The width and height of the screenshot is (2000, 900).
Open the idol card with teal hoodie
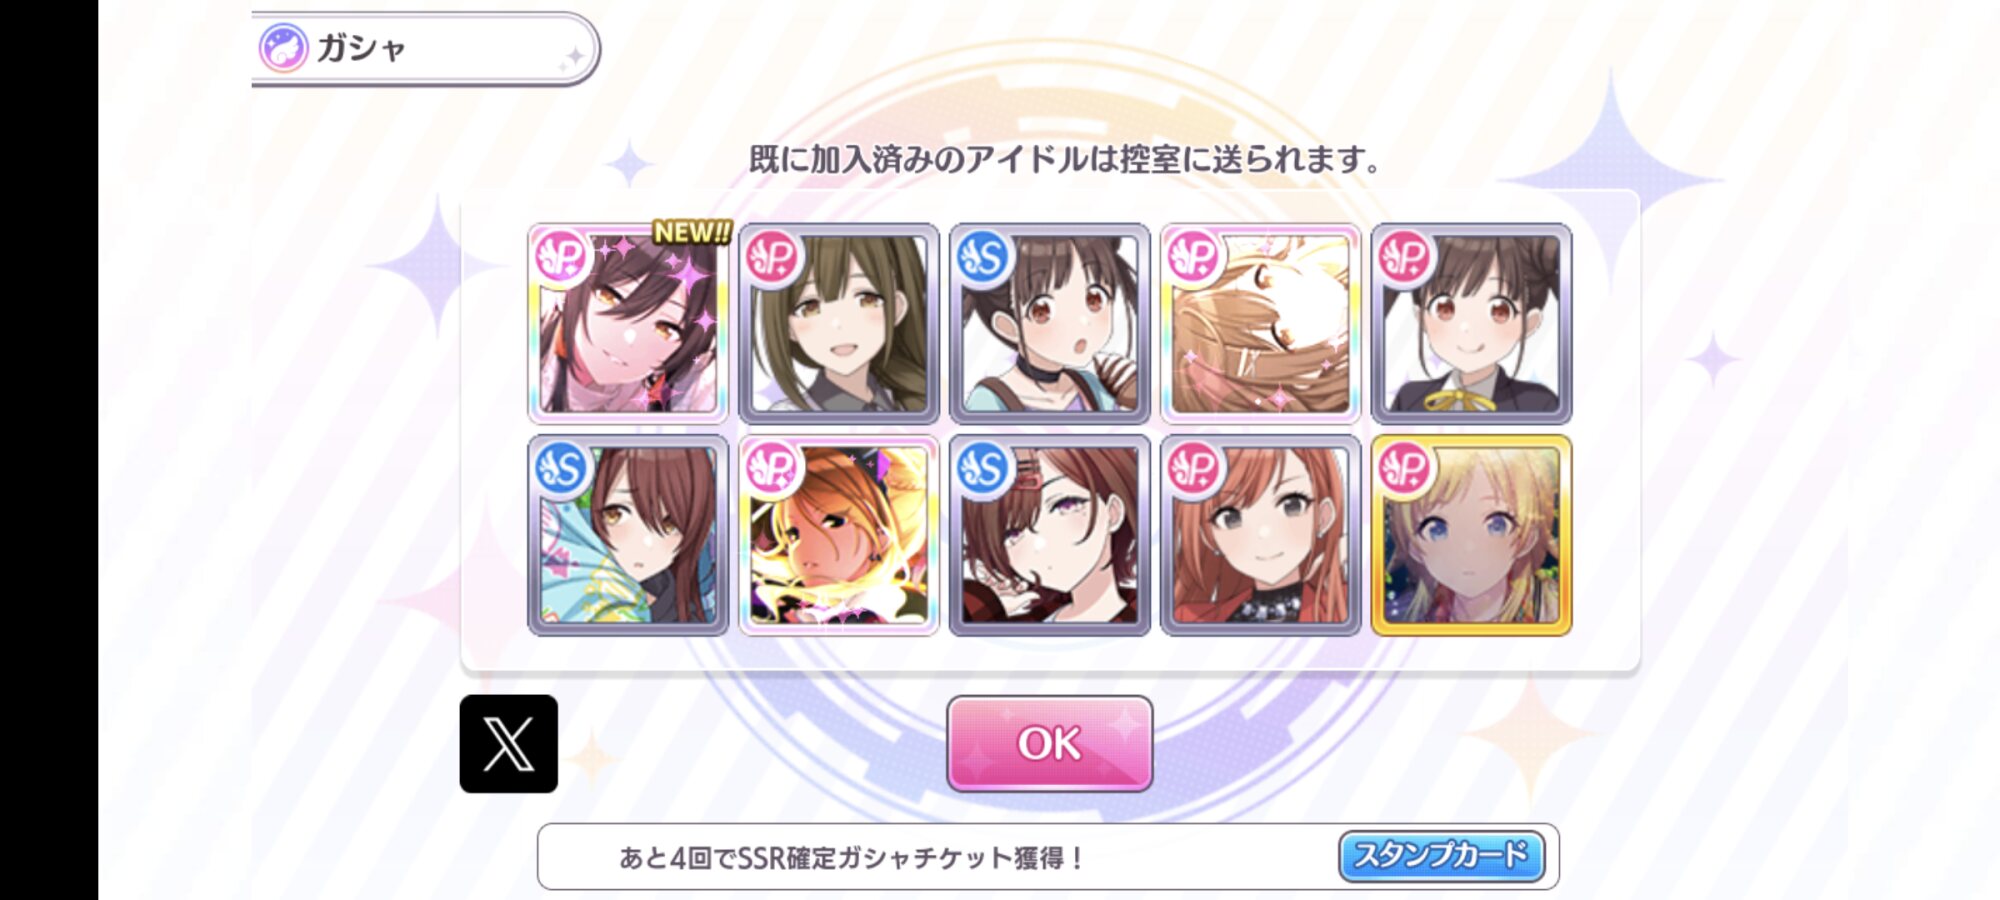click(628, 535)
